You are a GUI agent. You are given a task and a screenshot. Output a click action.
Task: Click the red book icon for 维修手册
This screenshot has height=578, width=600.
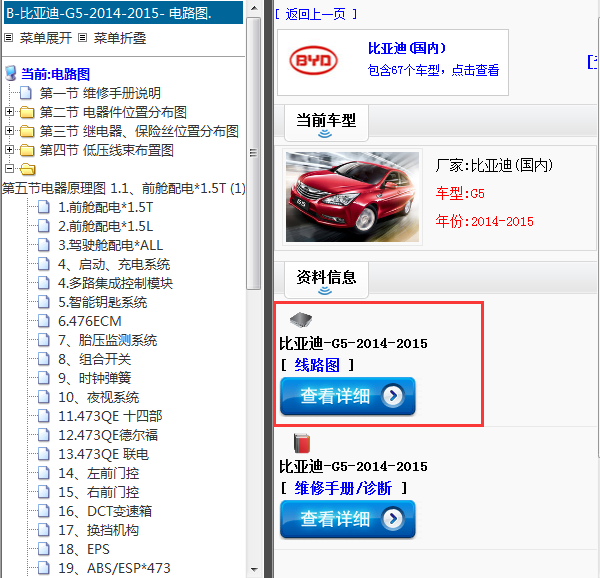tap(302, 443)
